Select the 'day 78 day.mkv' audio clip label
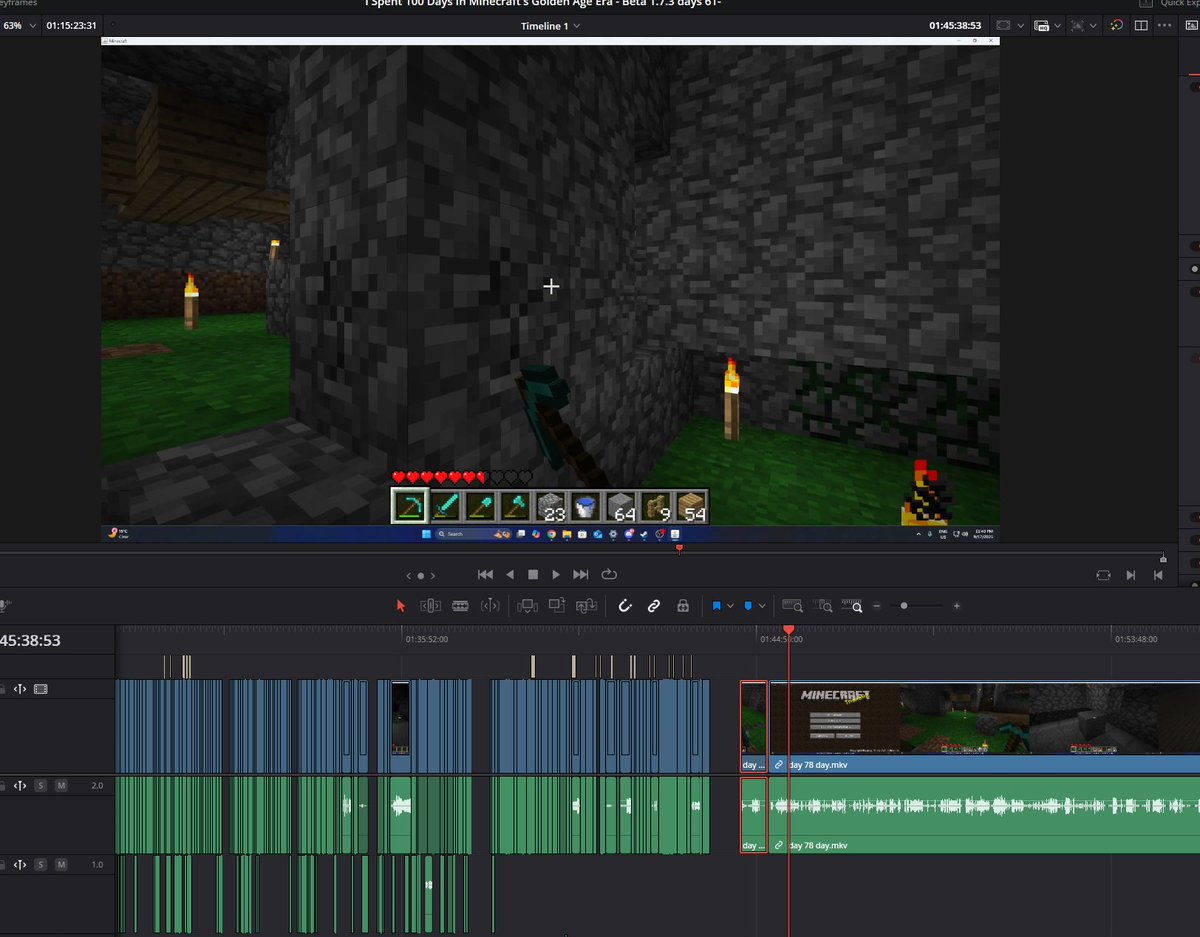This screenshot has width=1200, height=937. tap(817, 845)
